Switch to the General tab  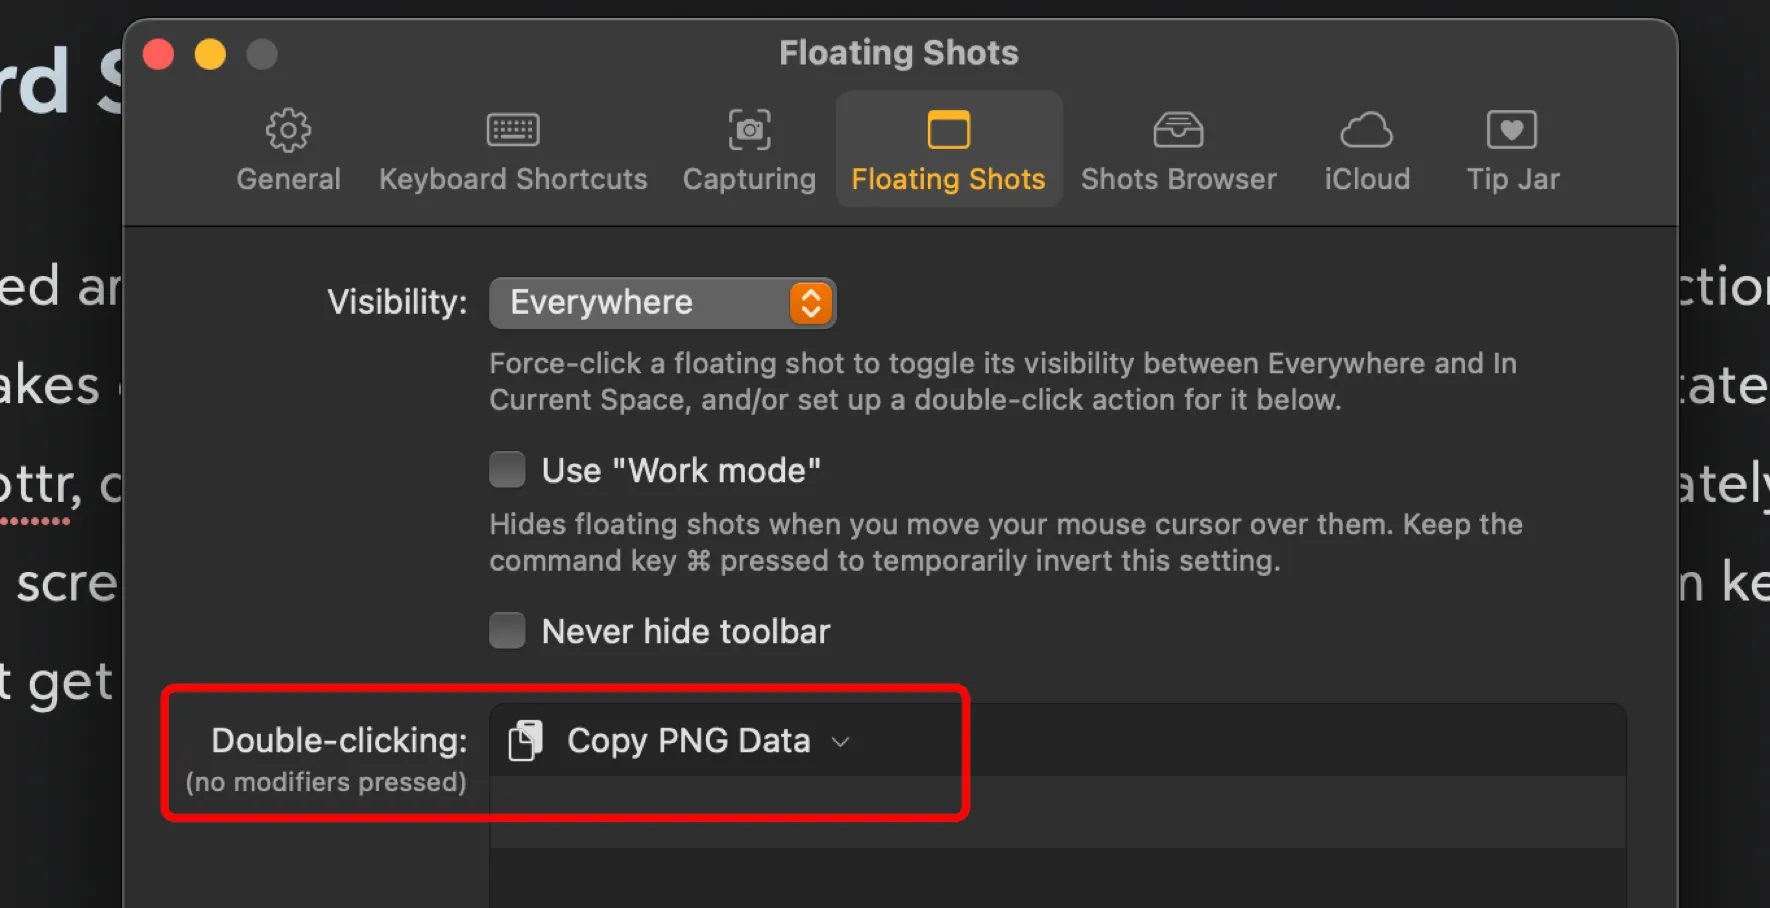point(288,150)
